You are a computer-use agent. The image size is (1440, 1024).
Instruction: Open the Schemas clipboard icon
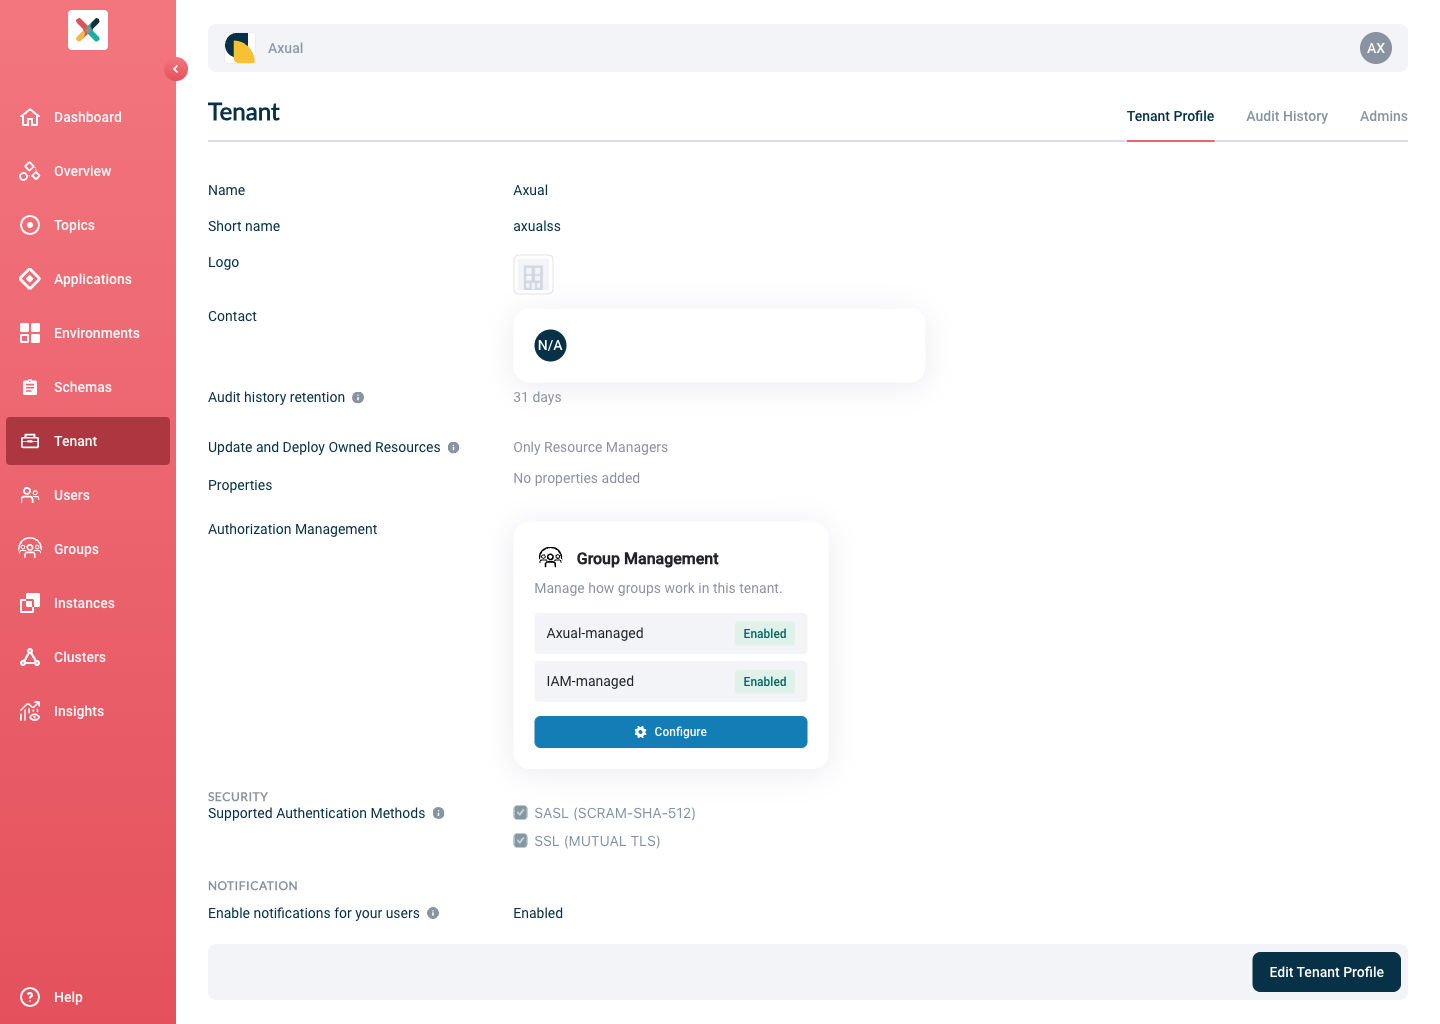pyautogui.click(x=30, y=387)
